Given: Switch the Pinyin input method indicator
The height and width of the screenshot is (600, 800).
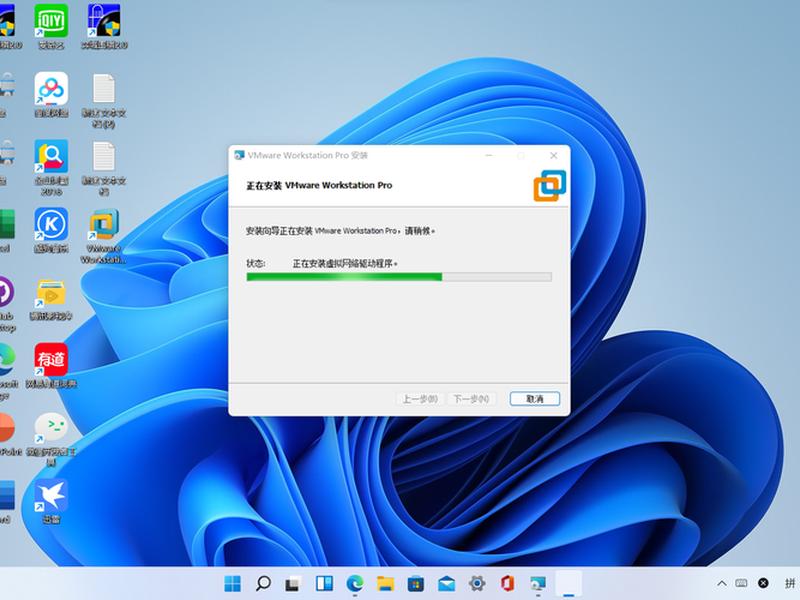Looking at the screenshot, I should [x=789, y=583].
